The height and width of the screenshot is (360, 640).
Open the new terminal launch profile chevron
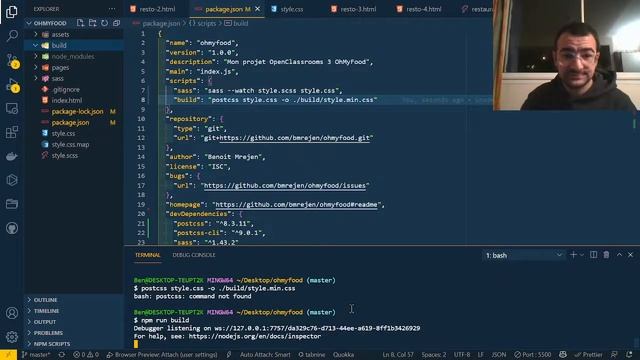582,255
